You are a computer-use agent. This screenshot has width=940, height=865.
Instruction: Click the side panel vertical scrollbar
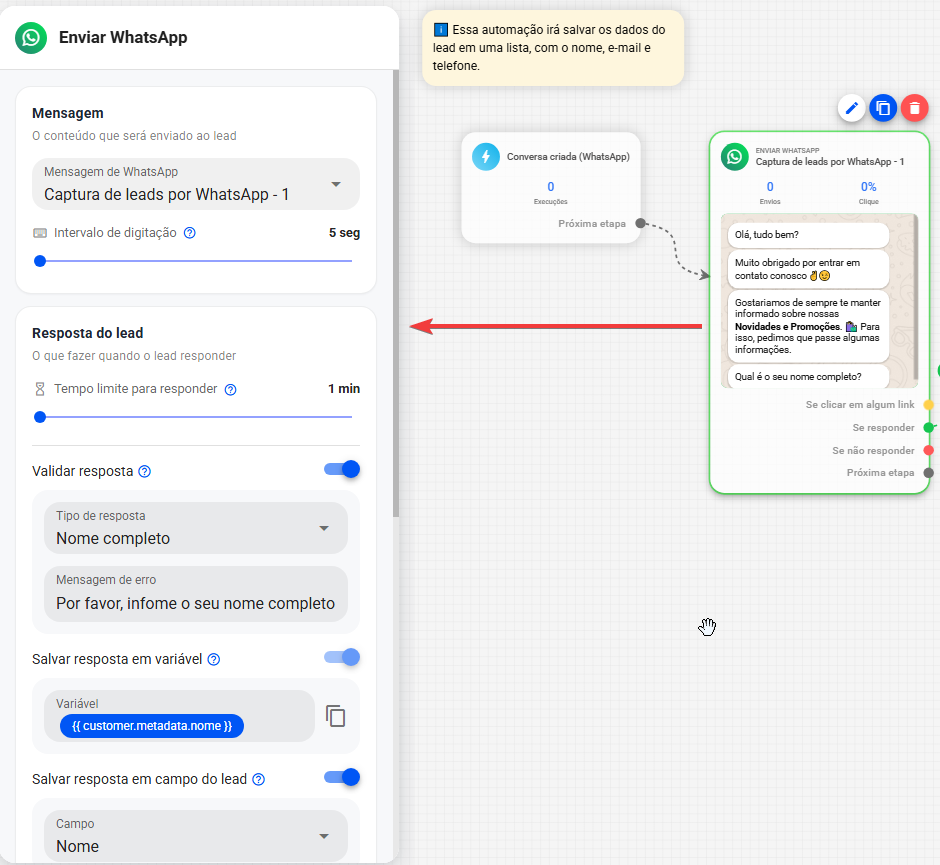[x=396, y=294]
